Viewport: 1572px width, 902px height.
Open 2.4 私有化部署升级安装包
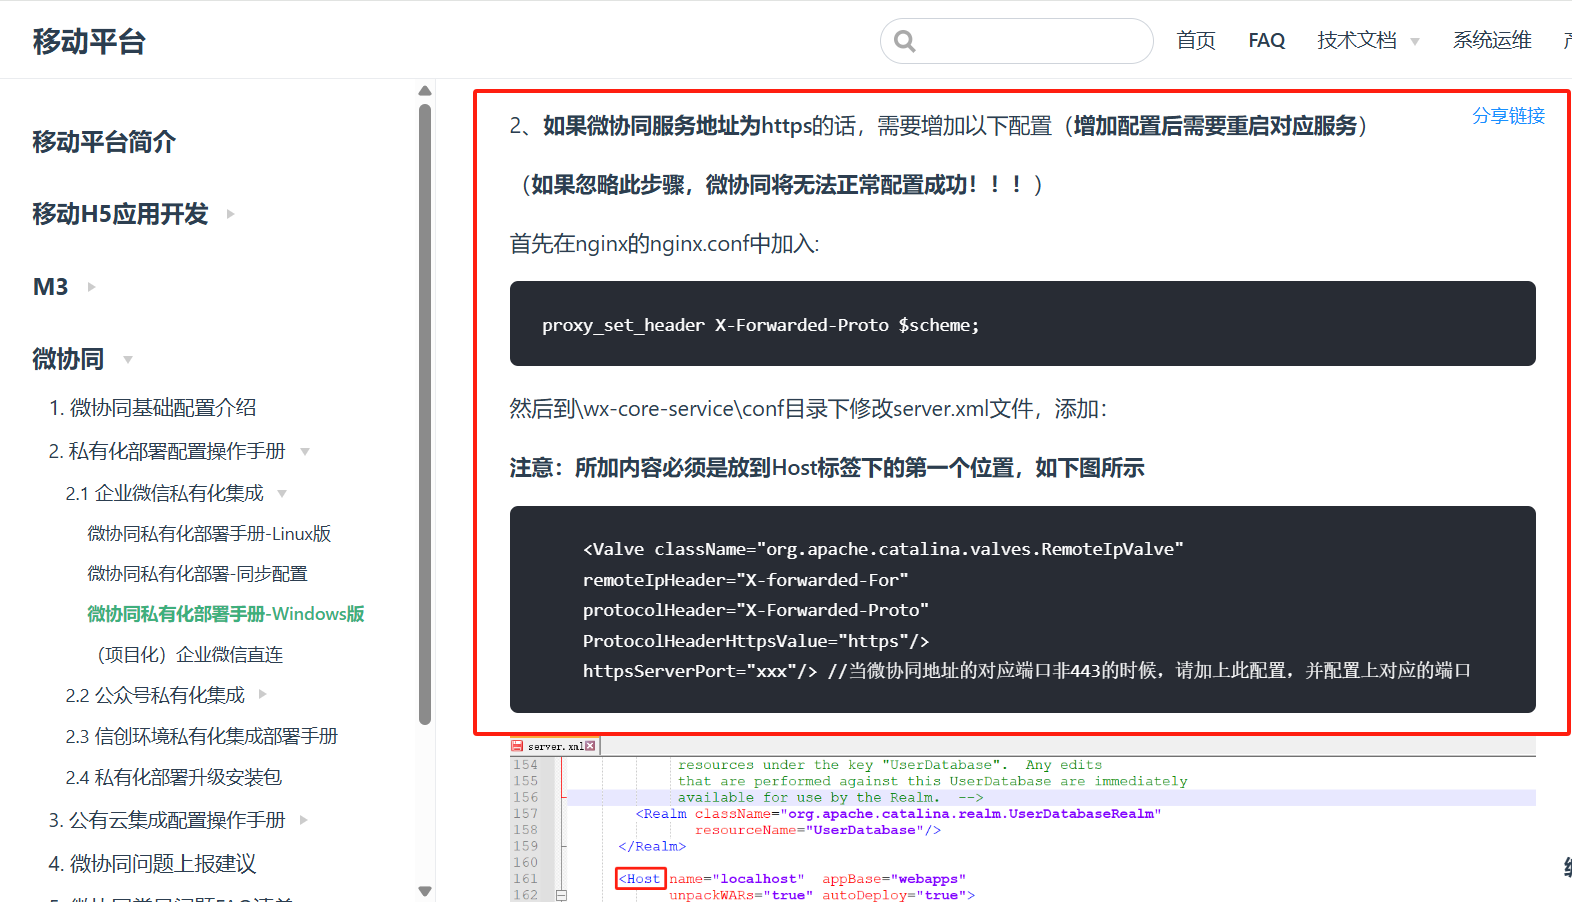[174, 778]
